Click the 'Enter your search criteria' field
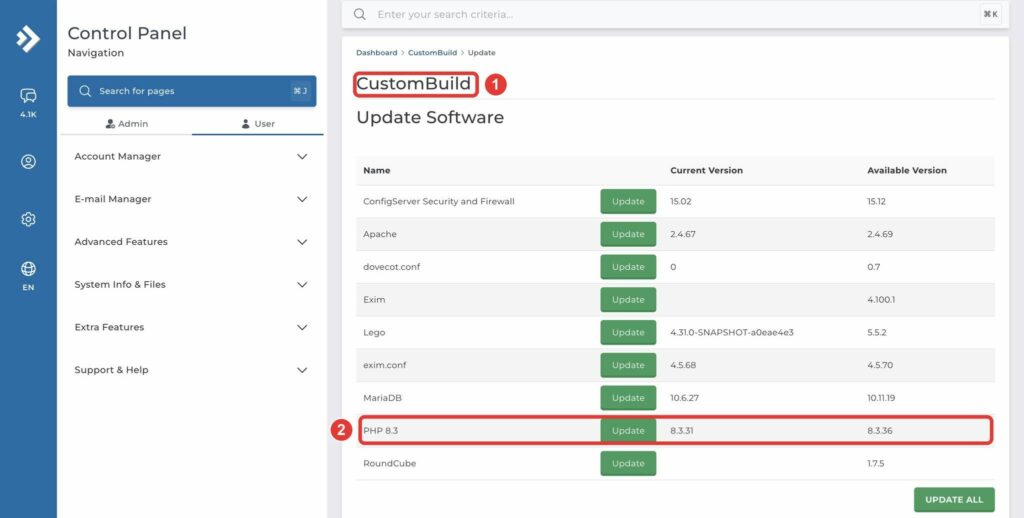Image resolution: width=1024 pixels, height=518 pixels. tap(675, 14)
